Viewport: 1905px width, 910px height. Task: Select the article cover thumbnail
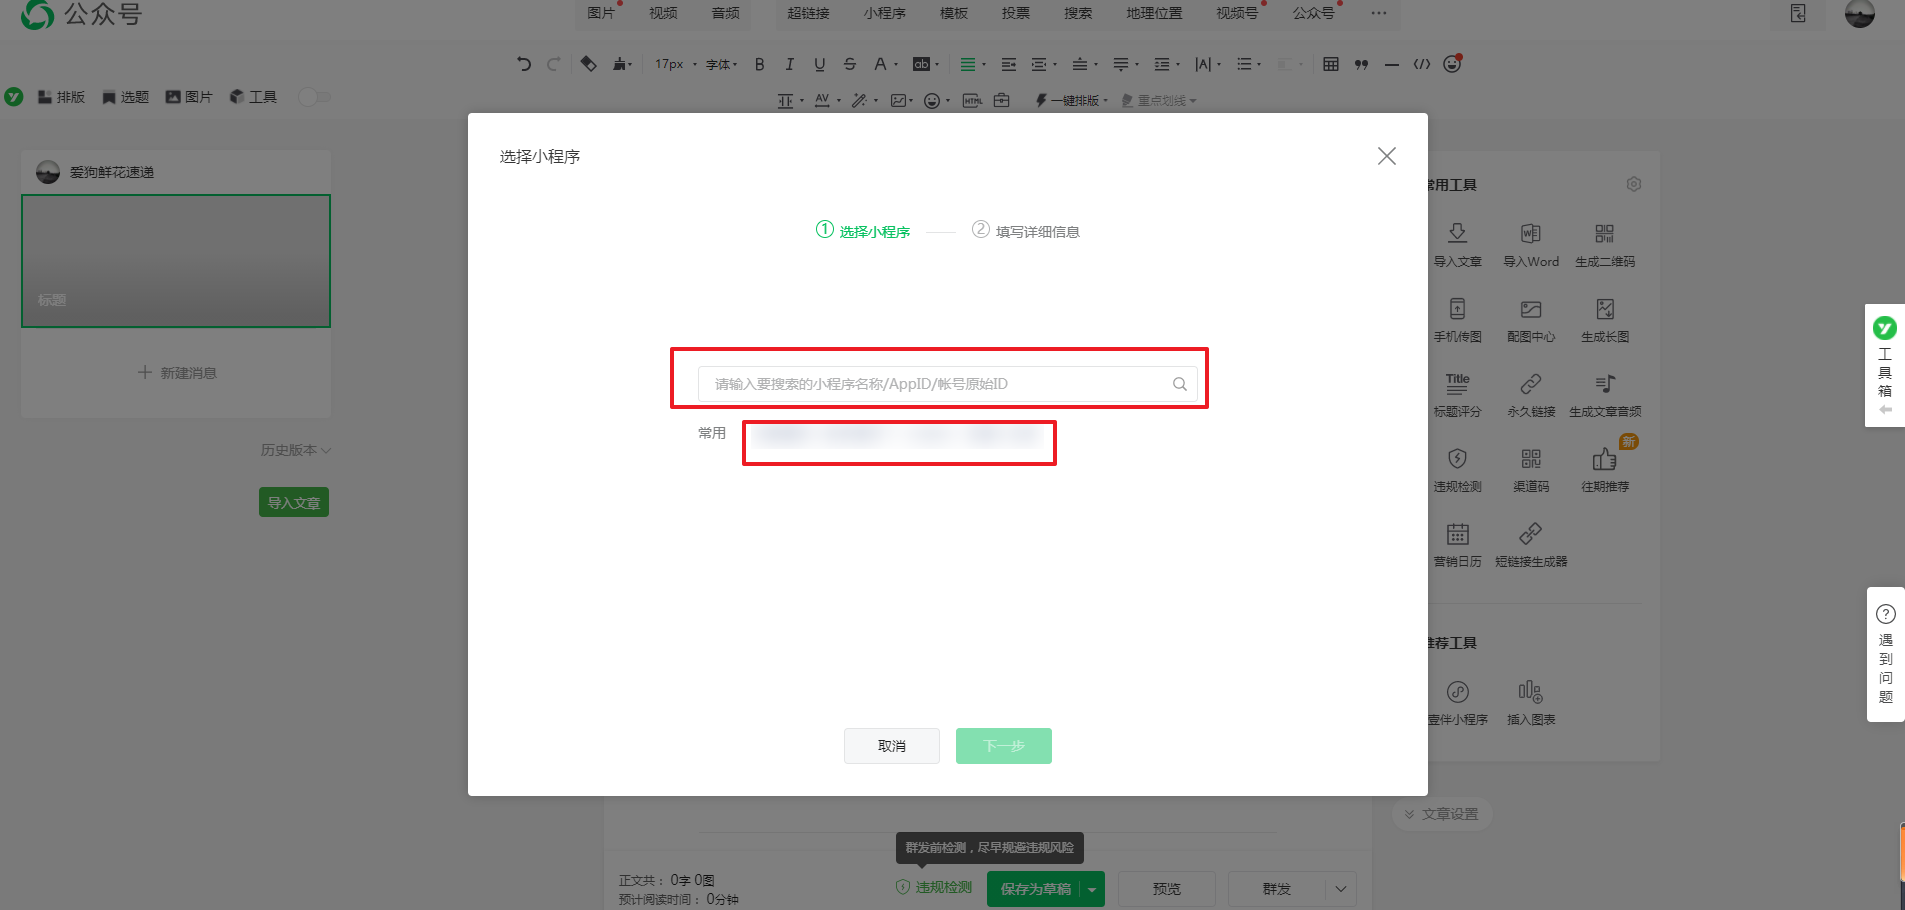tap(176, 261)
